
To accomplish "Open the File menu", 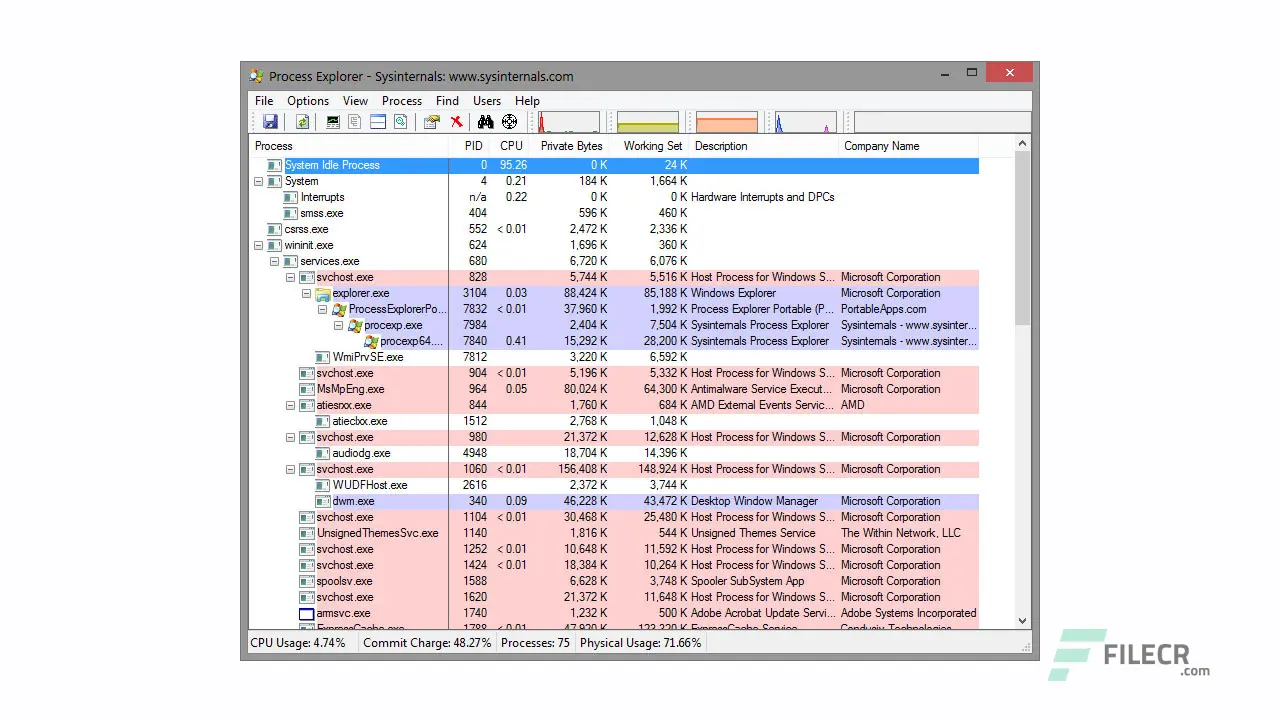I will [x=264, y=101].
